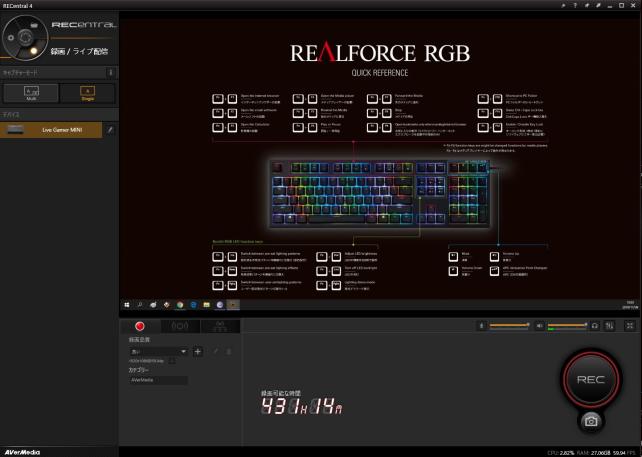Show quality profile details info icon
The width and height of the screenshot is (642, 457).
[x=172, y=361]
